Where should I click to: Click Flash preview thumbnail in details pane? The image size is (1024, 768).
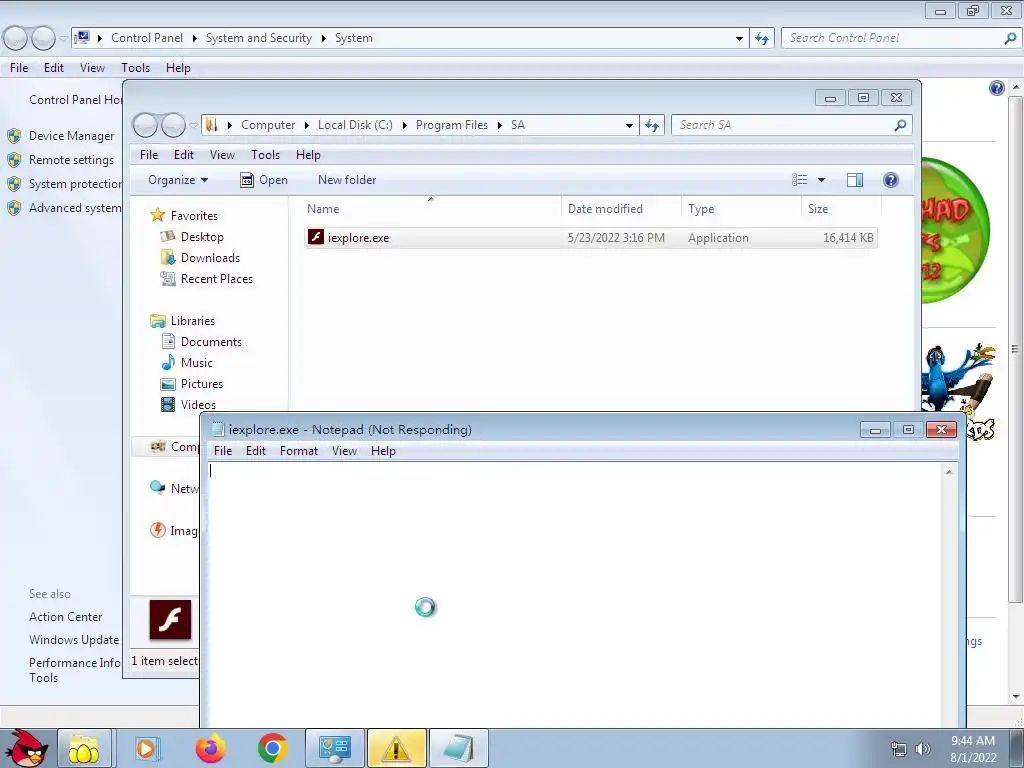pyautogui.click(x=170, y=619)
